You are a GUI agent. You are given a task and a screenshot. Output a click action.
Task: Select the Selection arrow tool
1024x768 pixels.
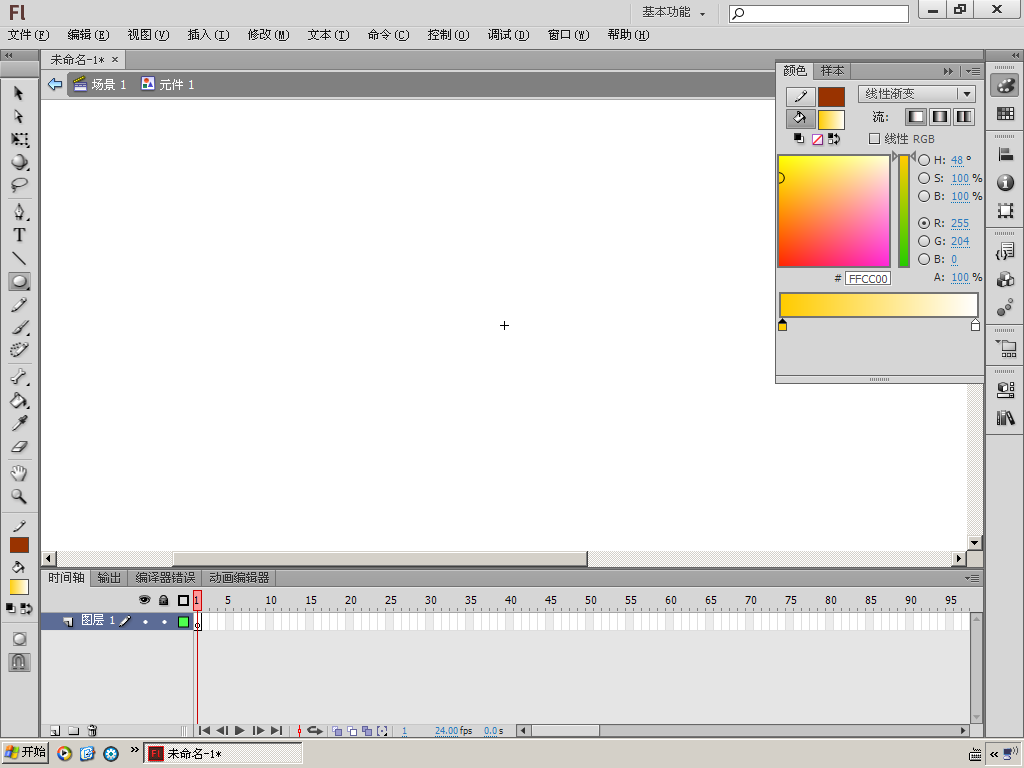19,93
